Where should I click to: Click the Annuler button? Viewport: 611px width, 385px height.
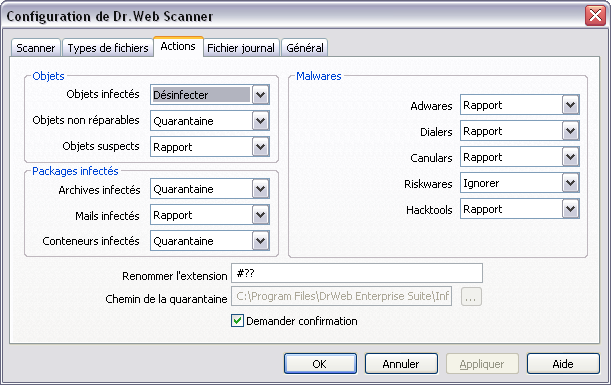(x=401, y=364)
